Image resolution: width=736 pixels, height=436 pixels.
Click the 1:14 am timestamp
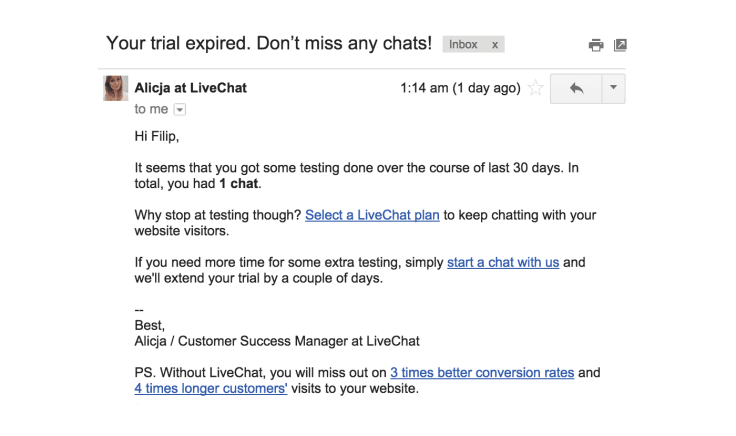coord(460,88)
